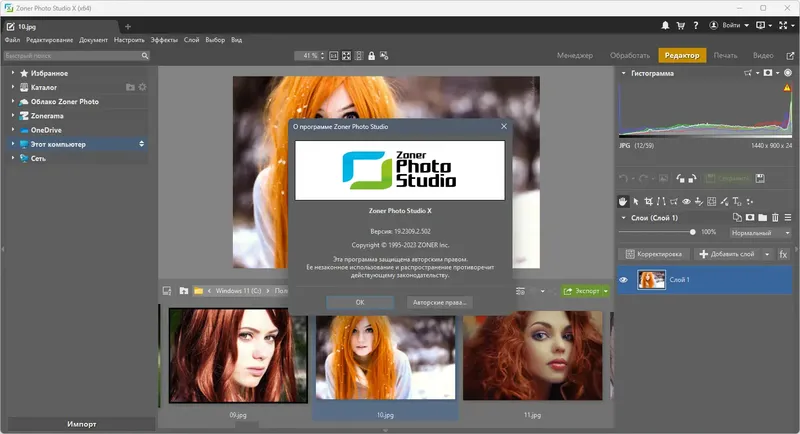The width and height of the screenshot is (800, 434).
Task: Adjust the layer opacity slider handle
Action: coord(692,232)
